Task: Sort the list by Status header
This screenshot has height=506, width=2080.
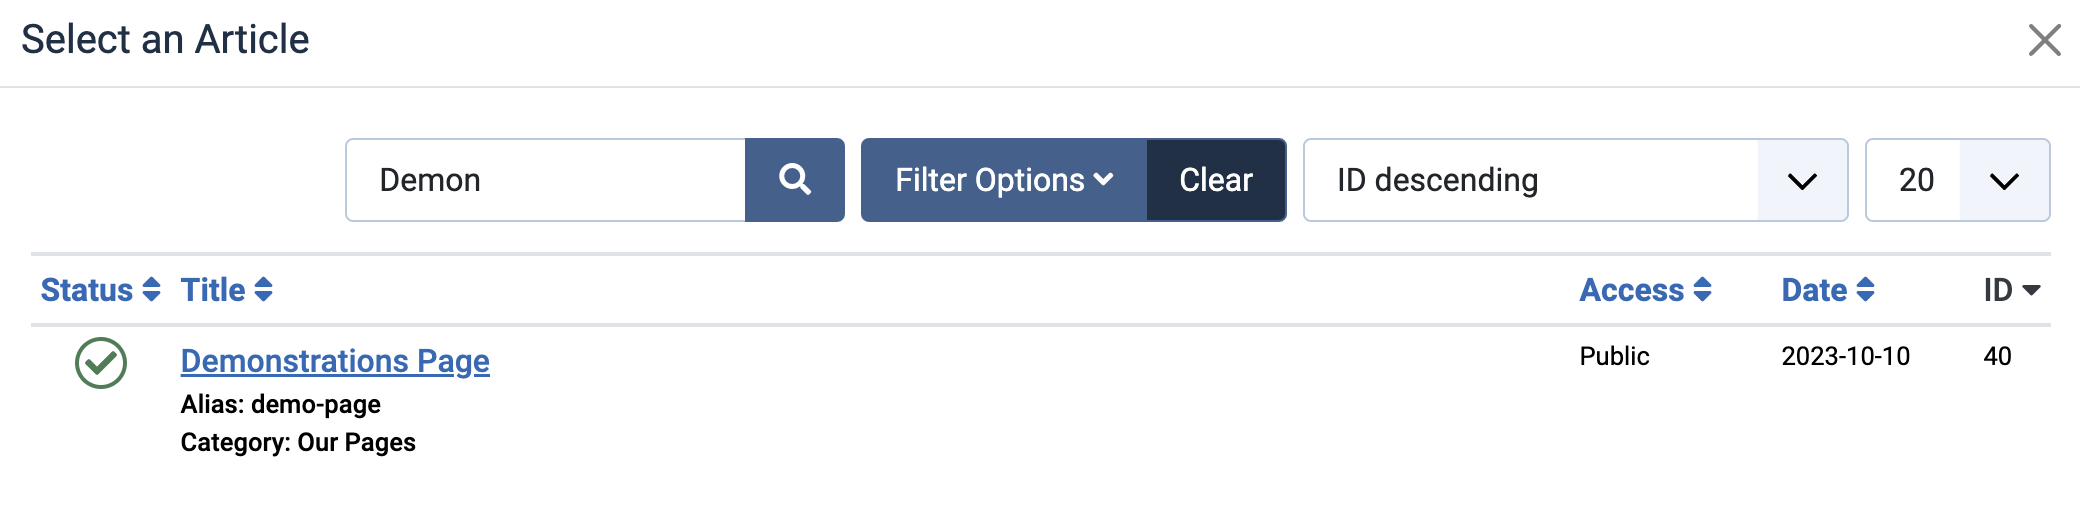Action: (87, 290)
